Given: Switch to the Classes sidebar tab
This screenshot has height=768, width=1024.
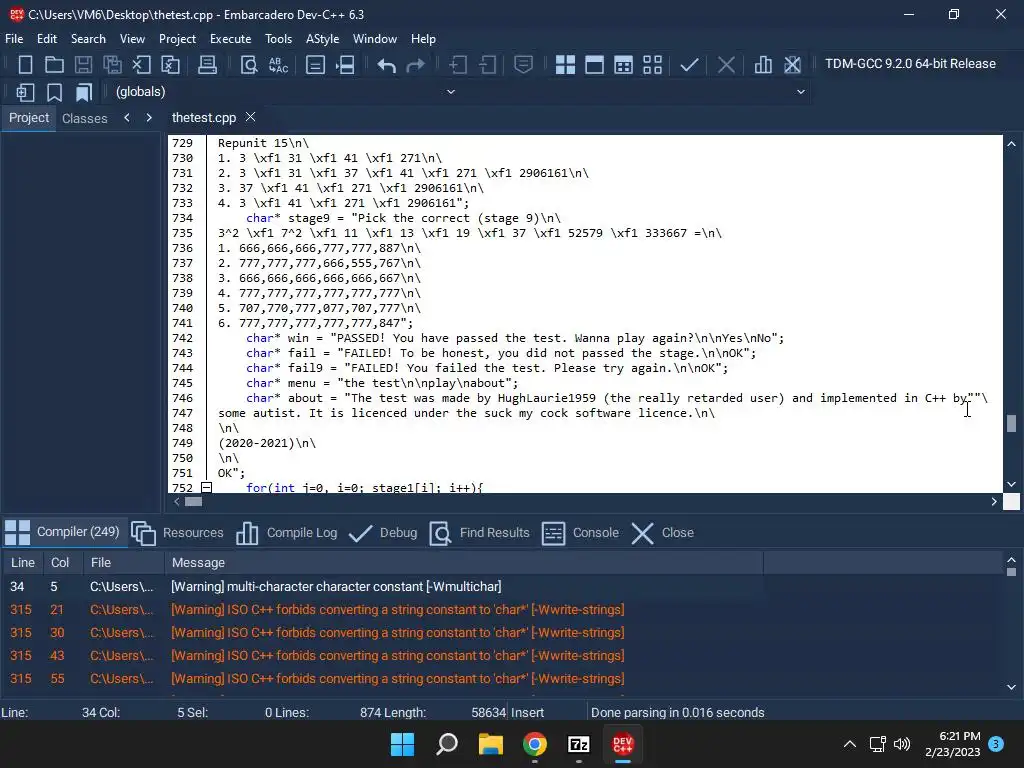Looking at the screenshot, I should coord(85,118).
